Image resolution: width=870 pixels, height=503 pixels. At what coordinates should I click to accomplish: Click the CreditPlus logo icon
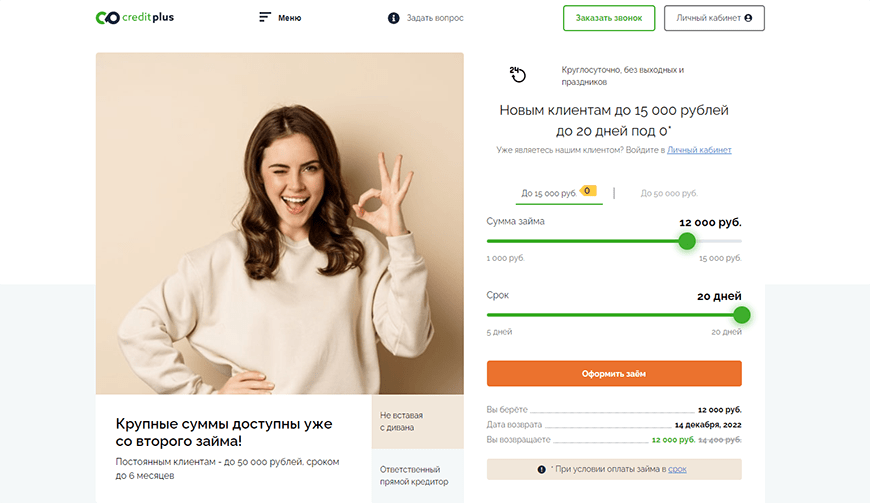108,18
